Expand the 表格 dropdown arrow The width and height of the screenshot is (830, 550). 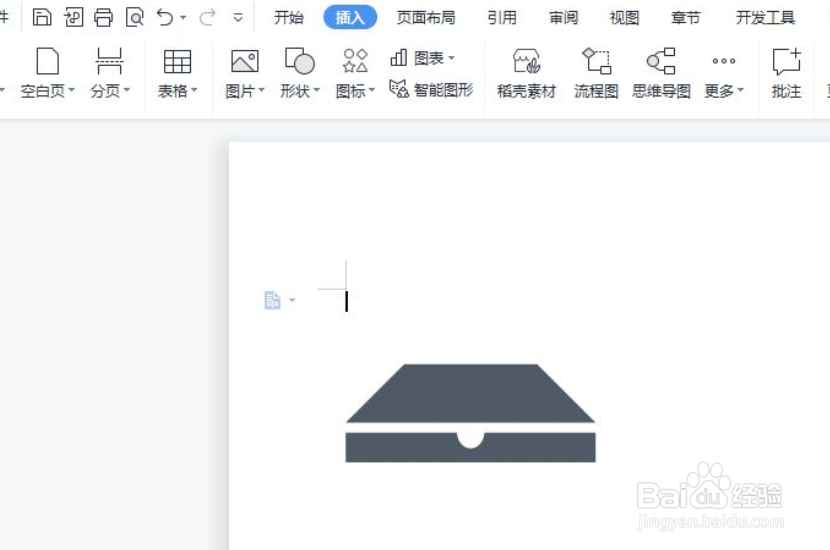pos(194,90)
